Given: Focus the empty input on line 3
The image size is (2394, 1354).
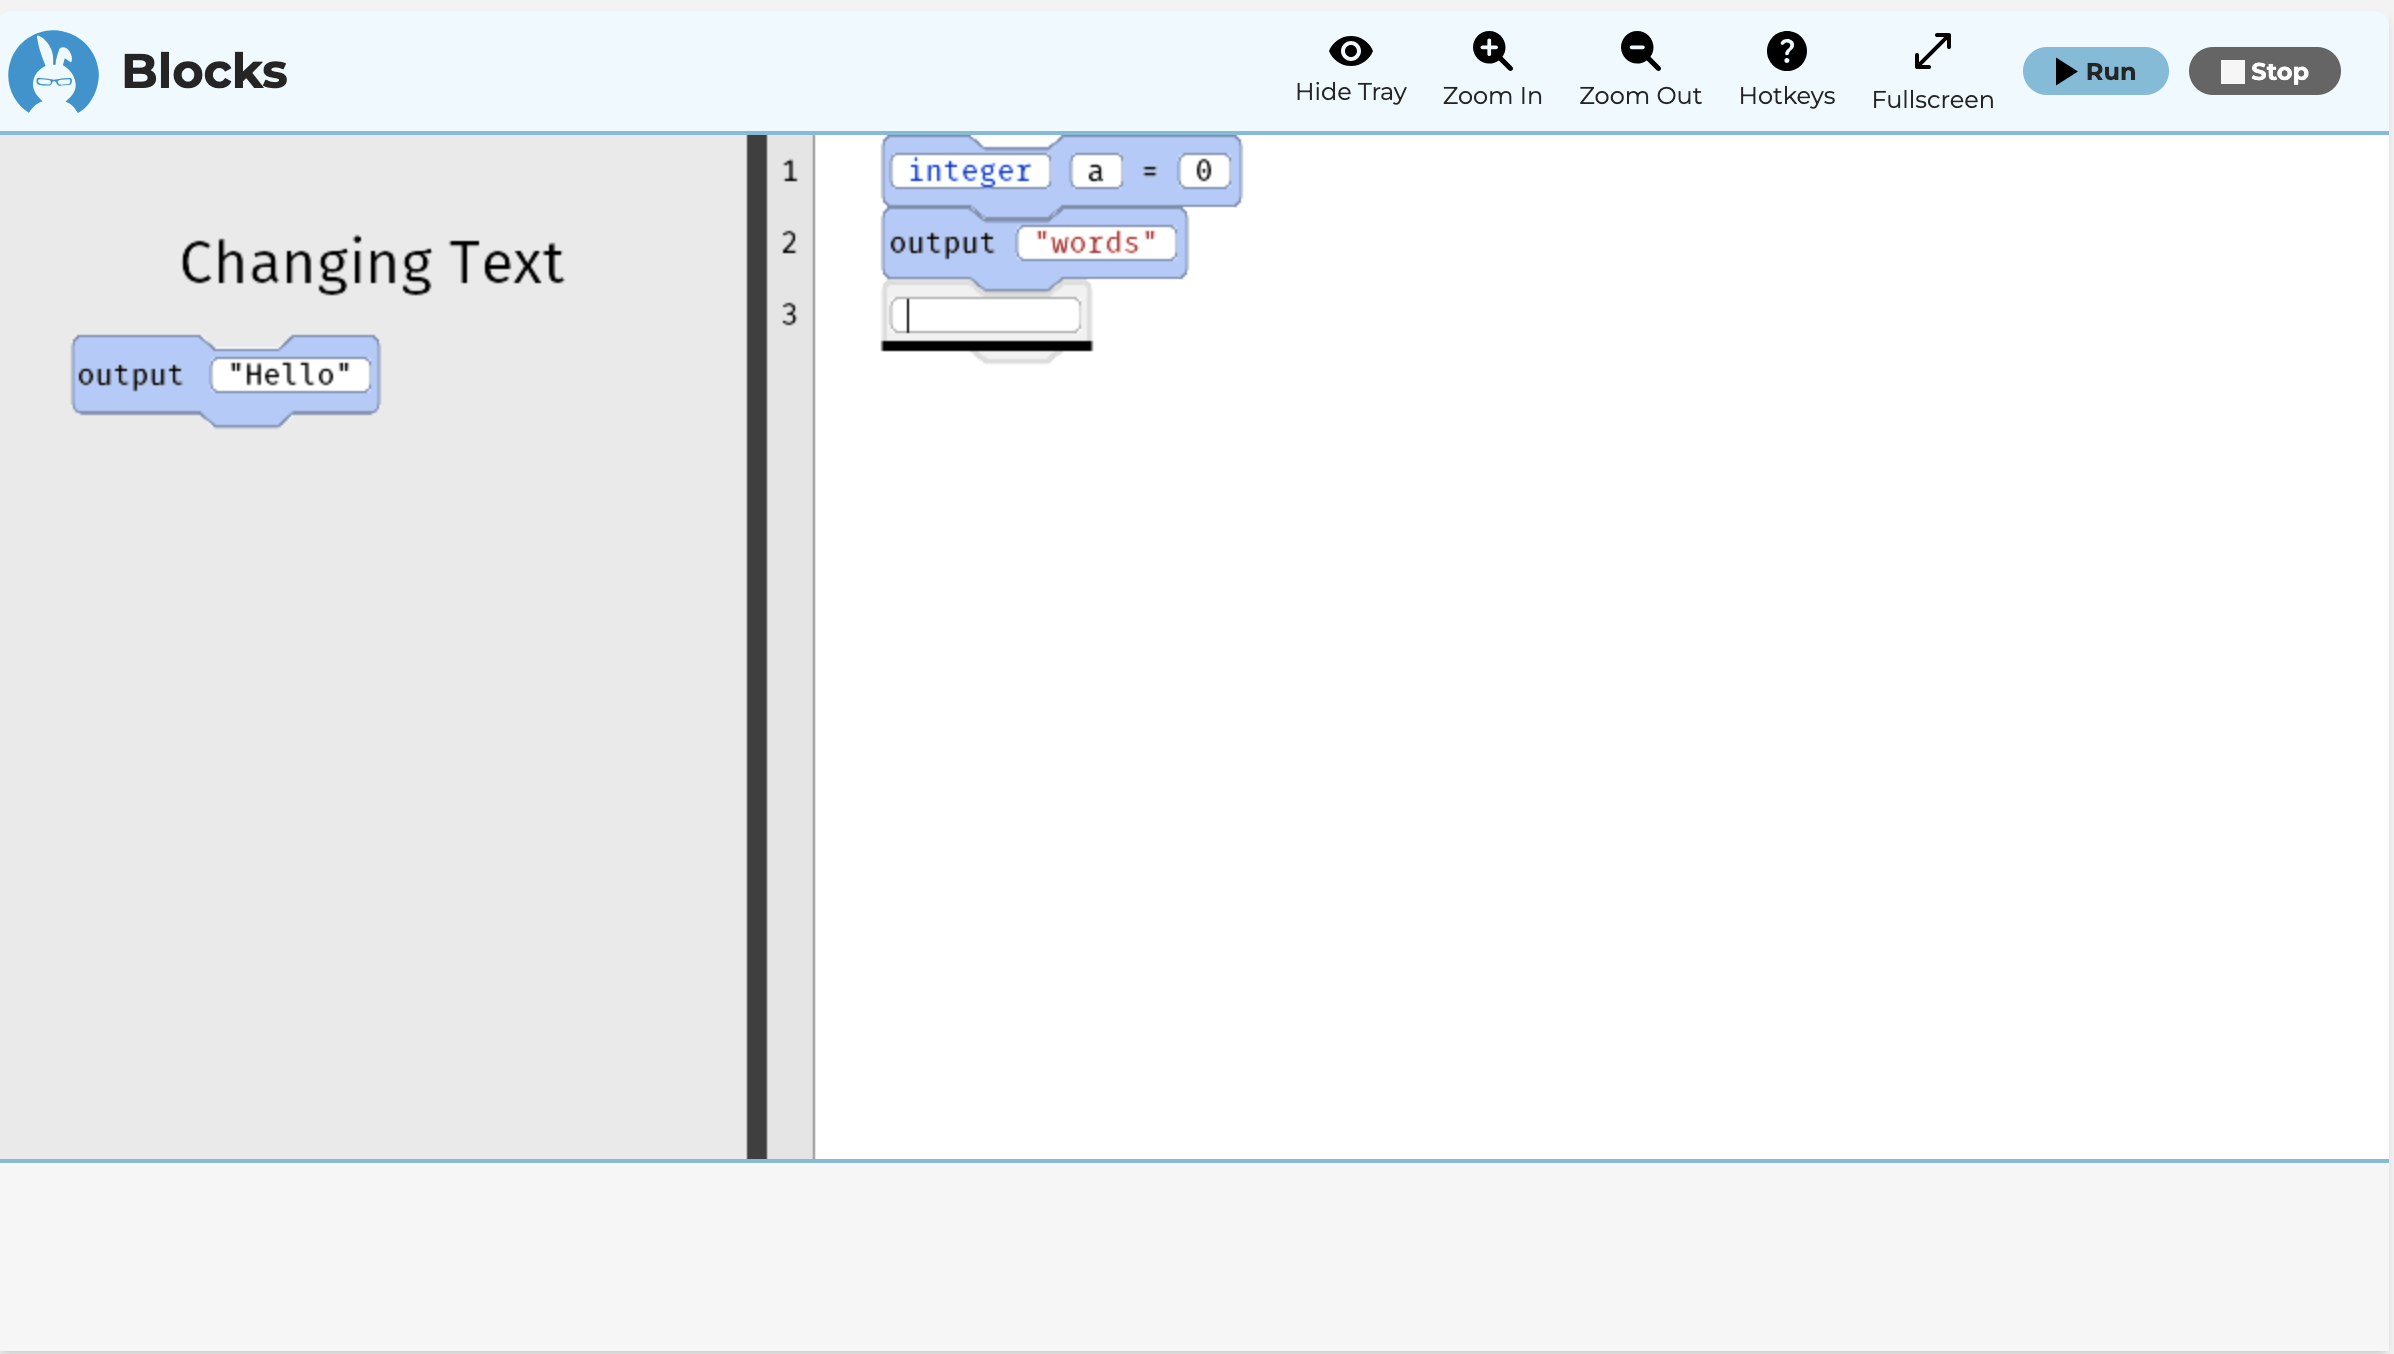Looking at the screenshot, I should 986,315.
